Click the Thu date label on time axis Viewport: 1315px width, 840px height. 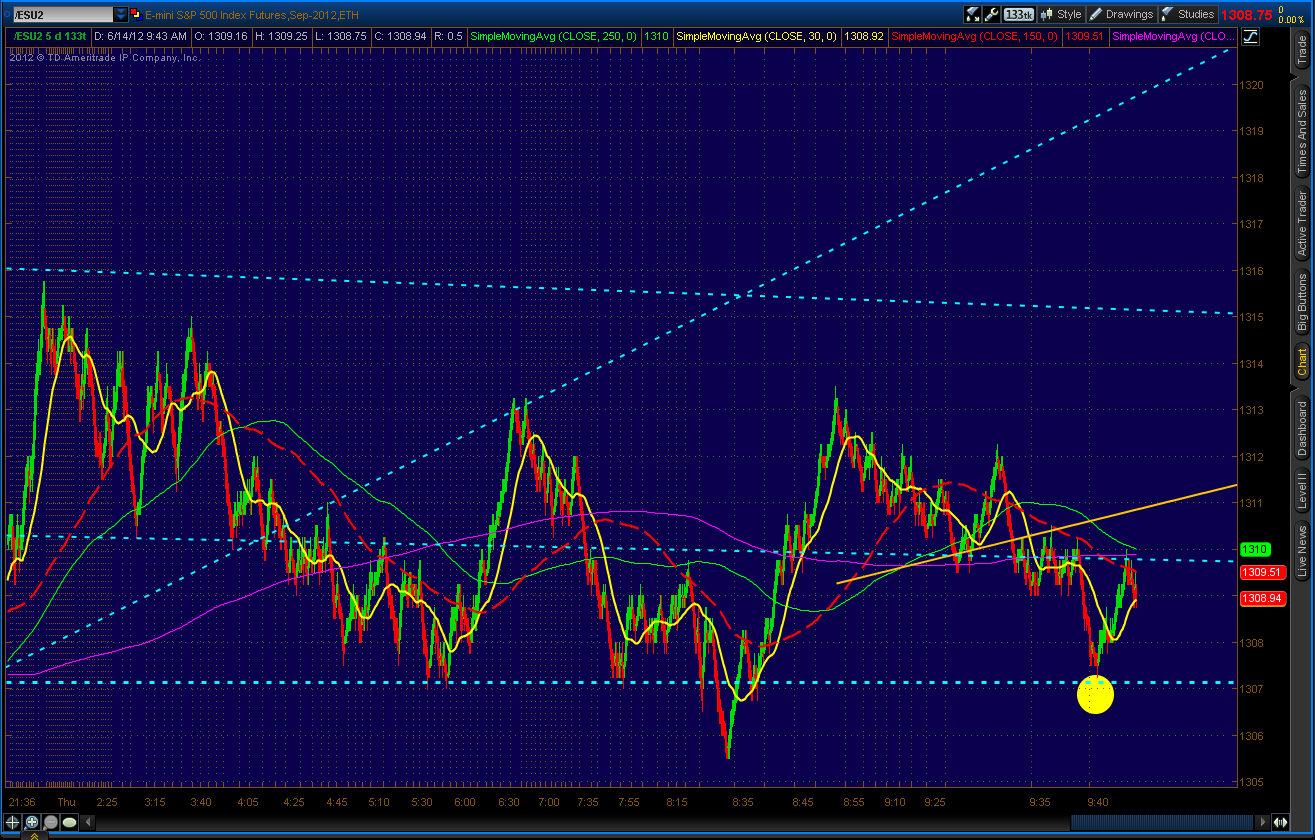click(x=66, y=802)
